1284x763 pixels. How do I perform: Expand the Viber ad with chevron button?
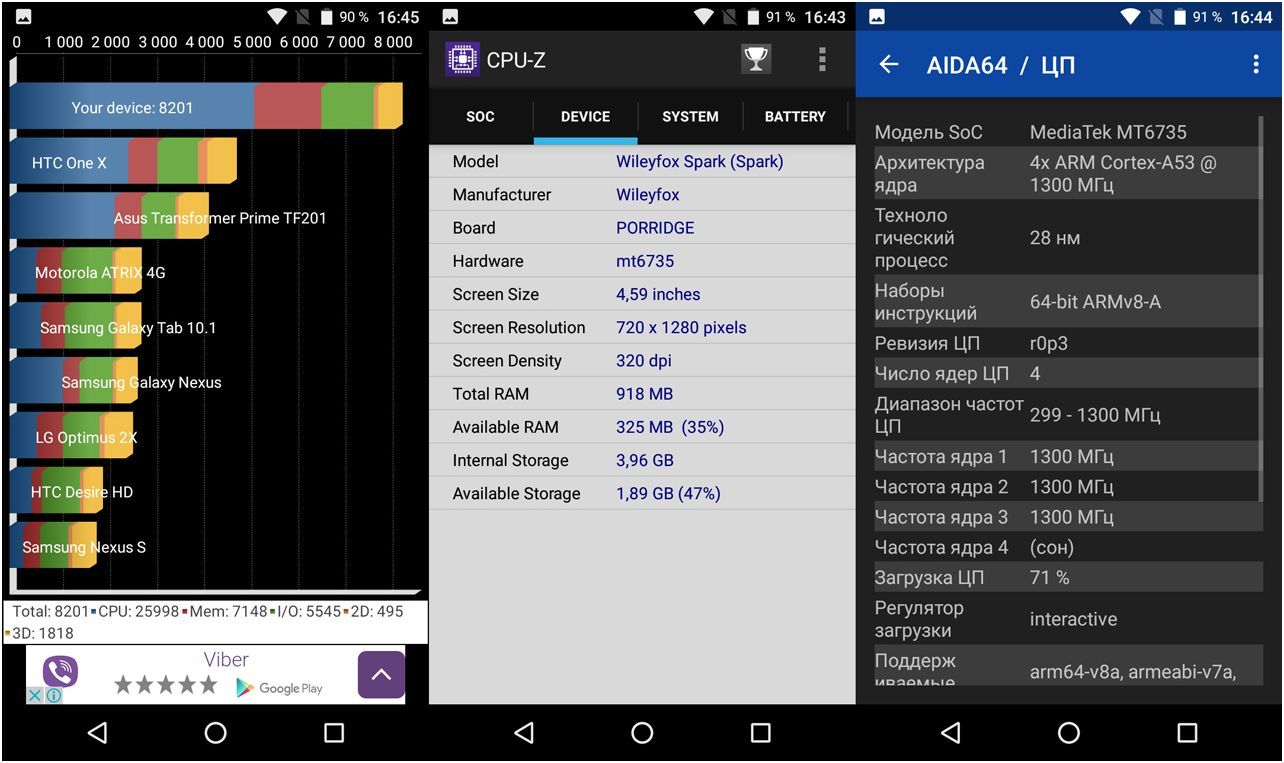coord(381,675)
